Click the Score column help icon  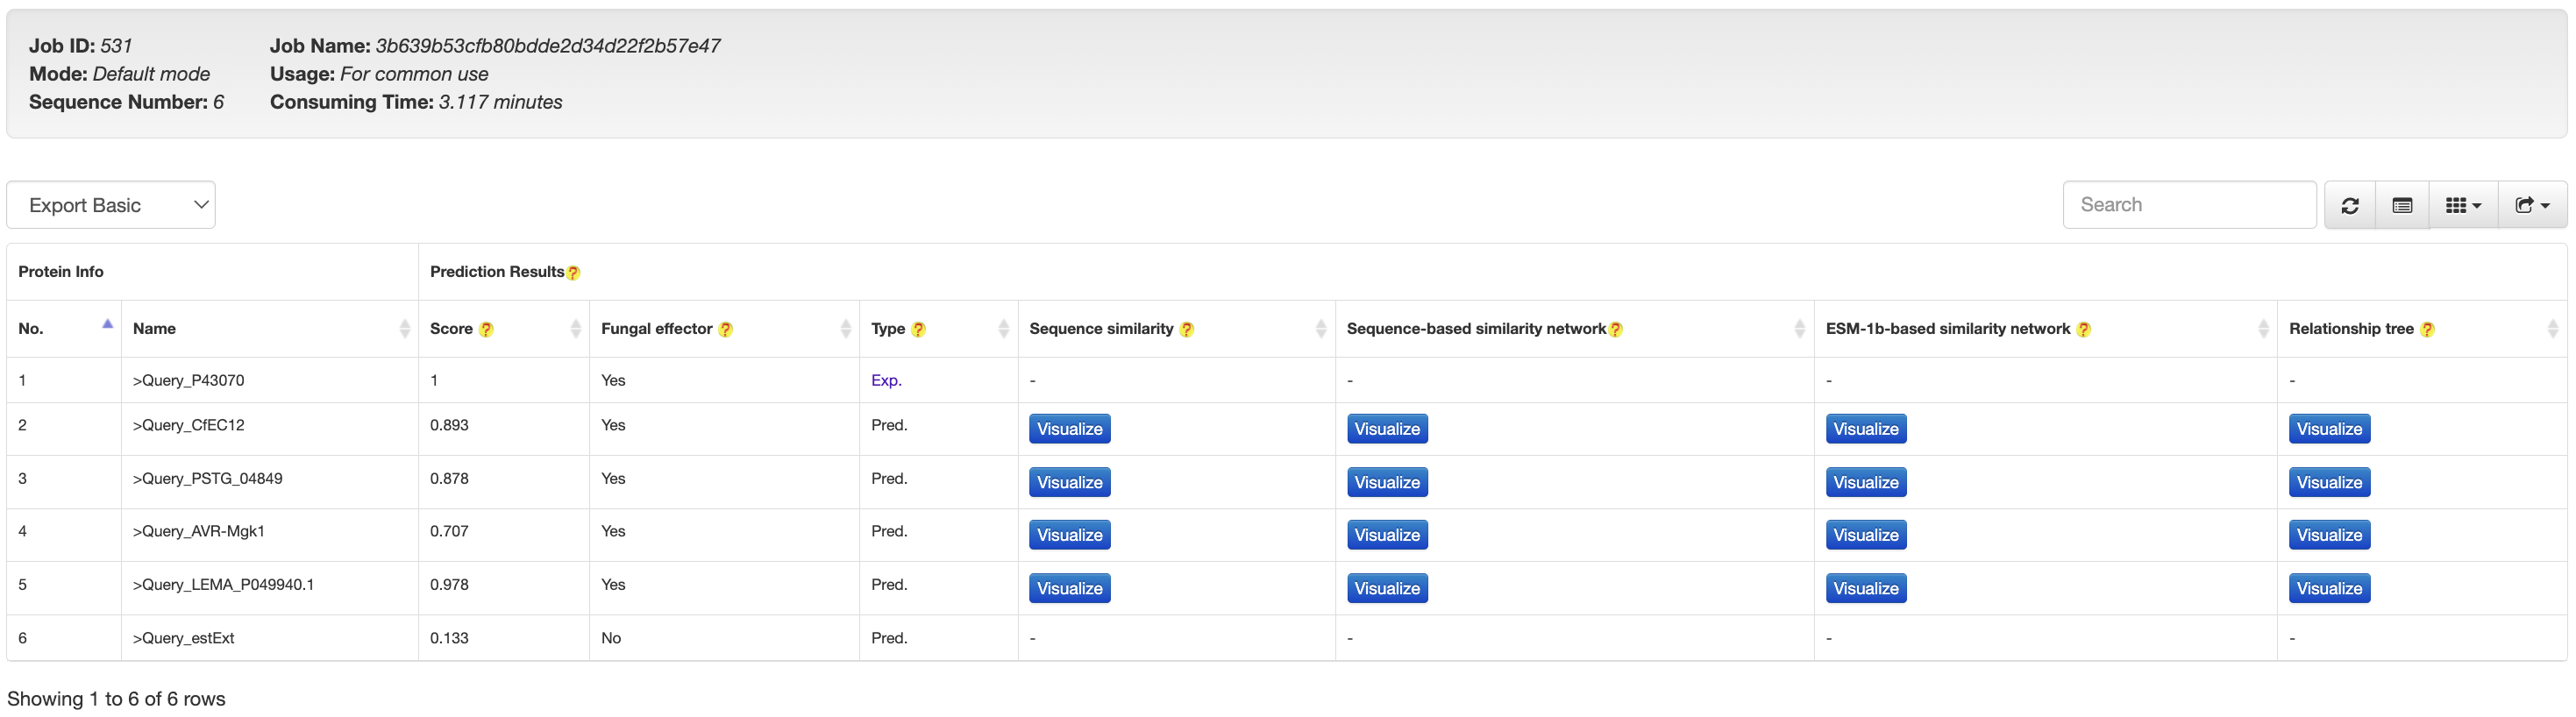pos(486,330)
